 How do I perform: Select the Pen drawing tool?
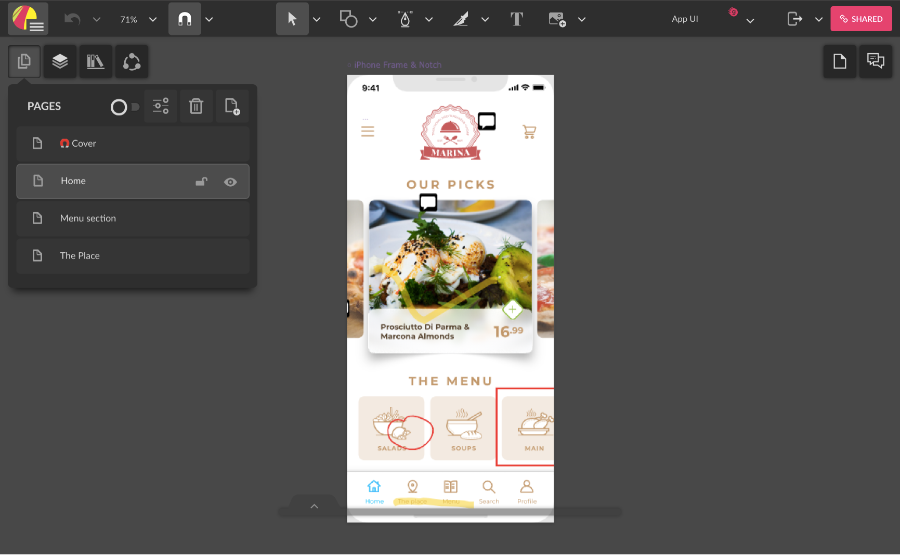pyautogui.click(x=405, y=19)
